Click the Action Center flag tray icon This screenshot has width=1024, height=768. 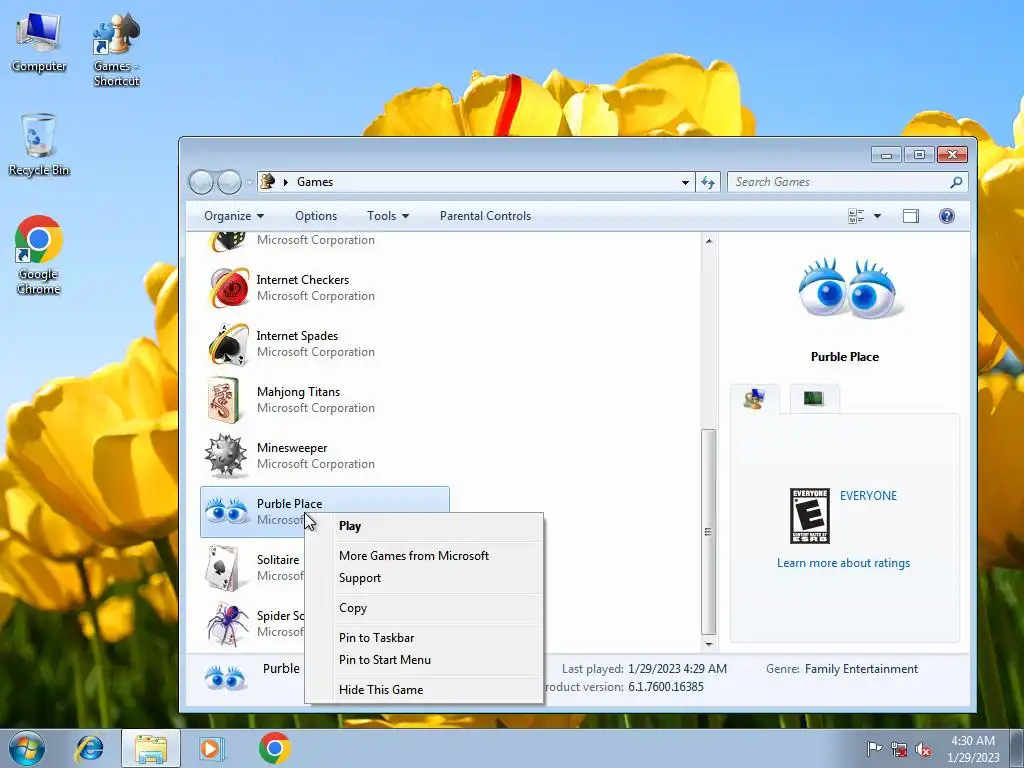click(874, 749)
